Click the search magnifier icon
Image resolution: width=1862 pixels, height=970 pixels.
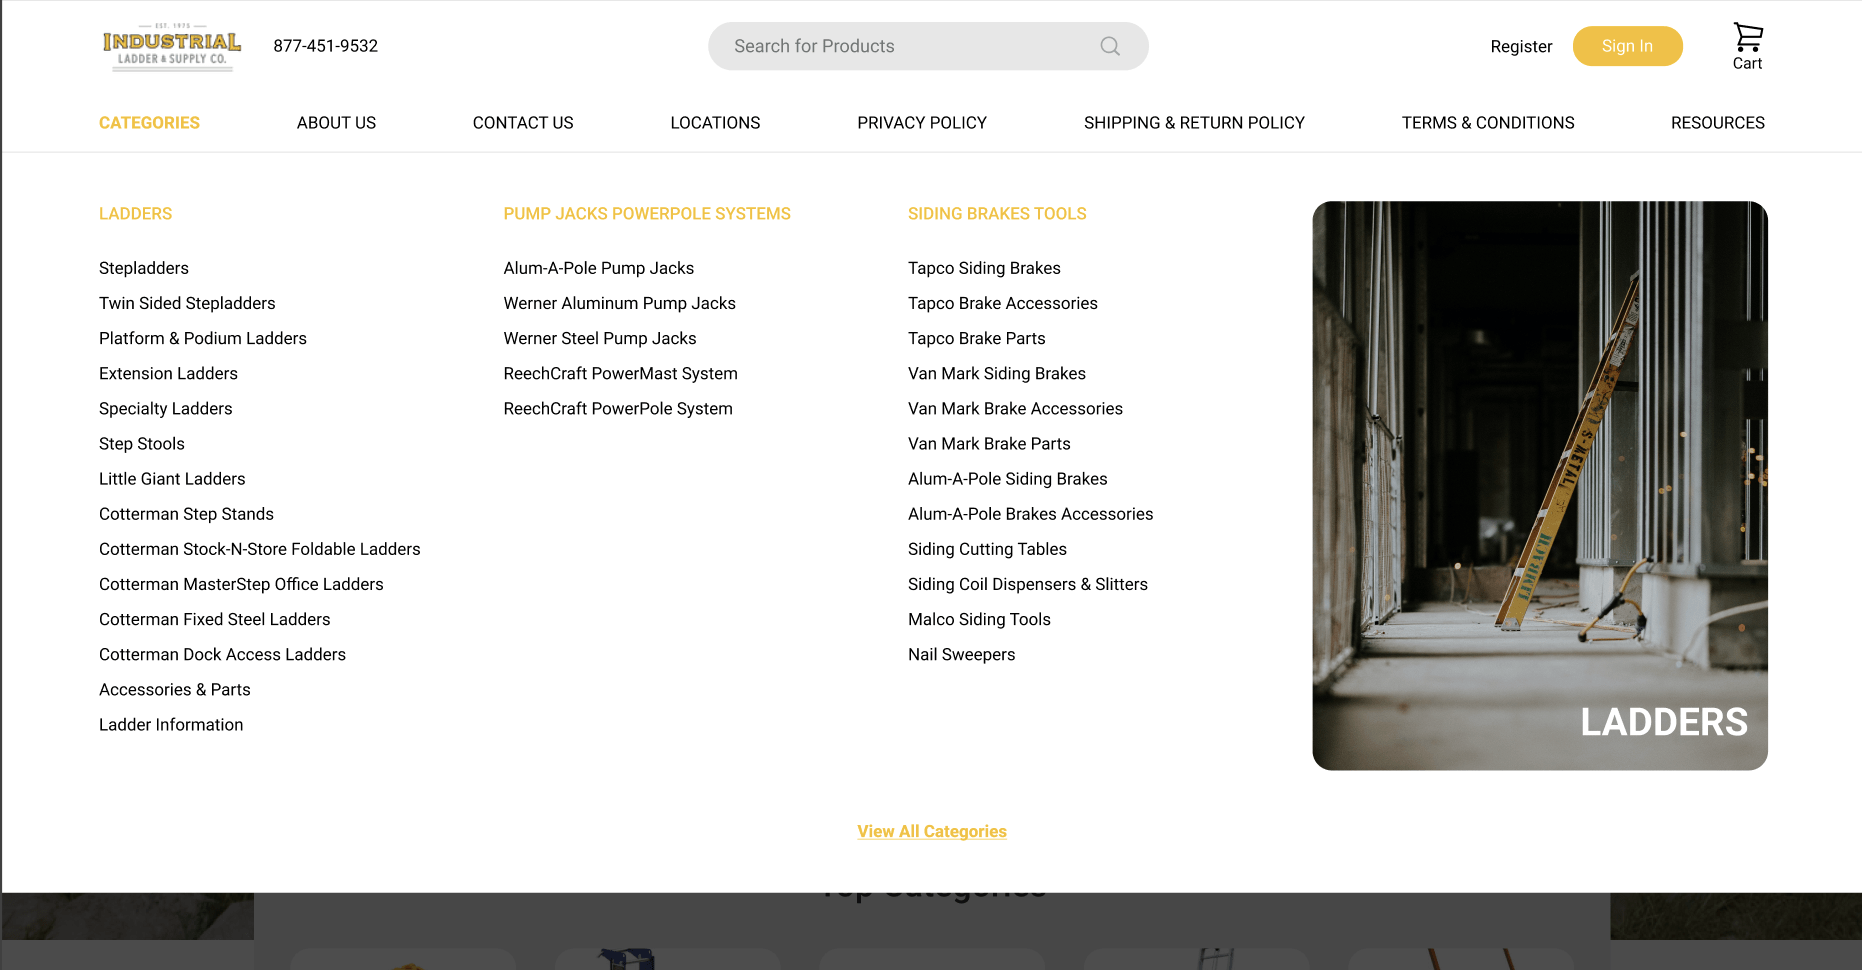tap(1110, 46)
